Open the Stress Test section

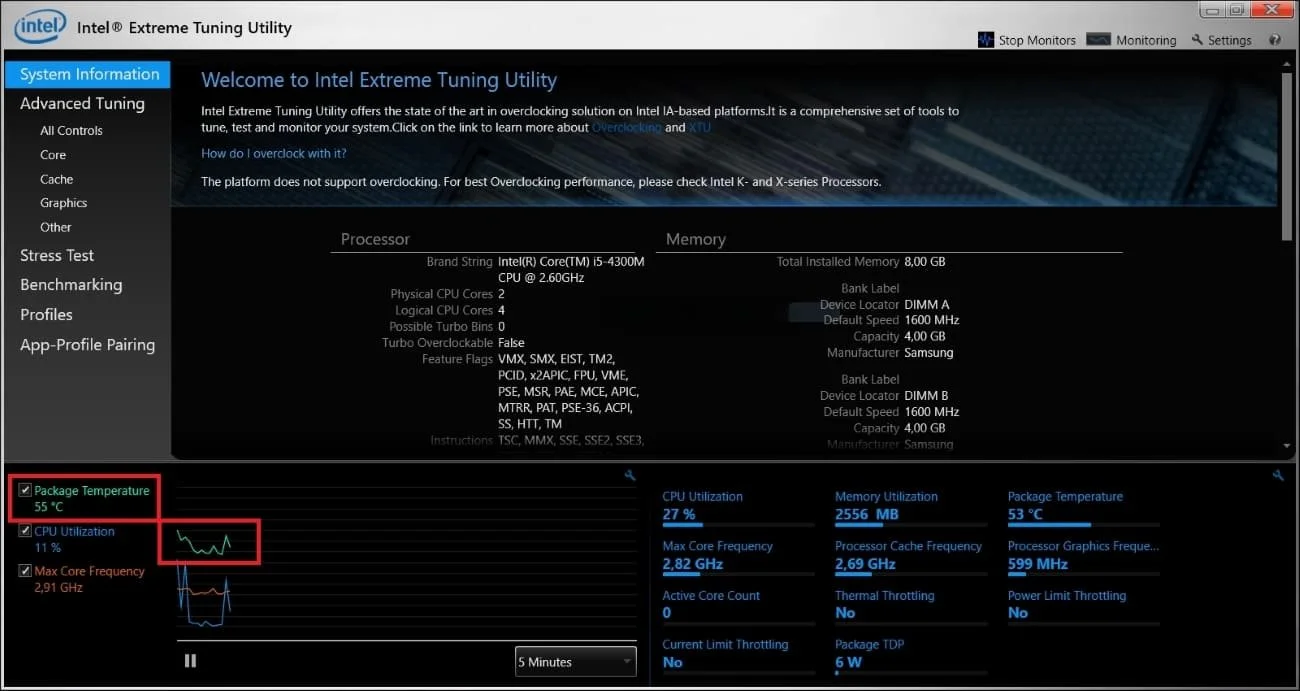(57, 255)
